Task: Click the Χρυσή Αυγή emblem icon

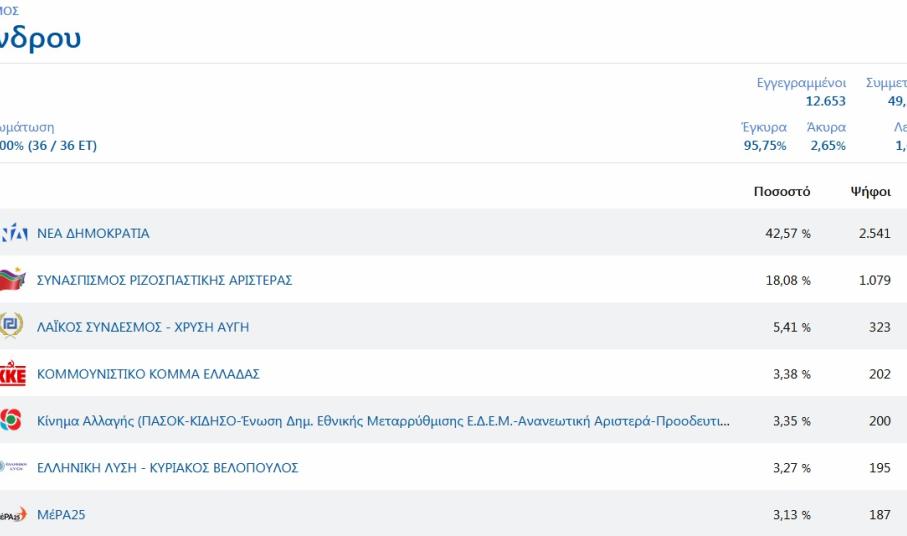Action: (x=12, y=327)
